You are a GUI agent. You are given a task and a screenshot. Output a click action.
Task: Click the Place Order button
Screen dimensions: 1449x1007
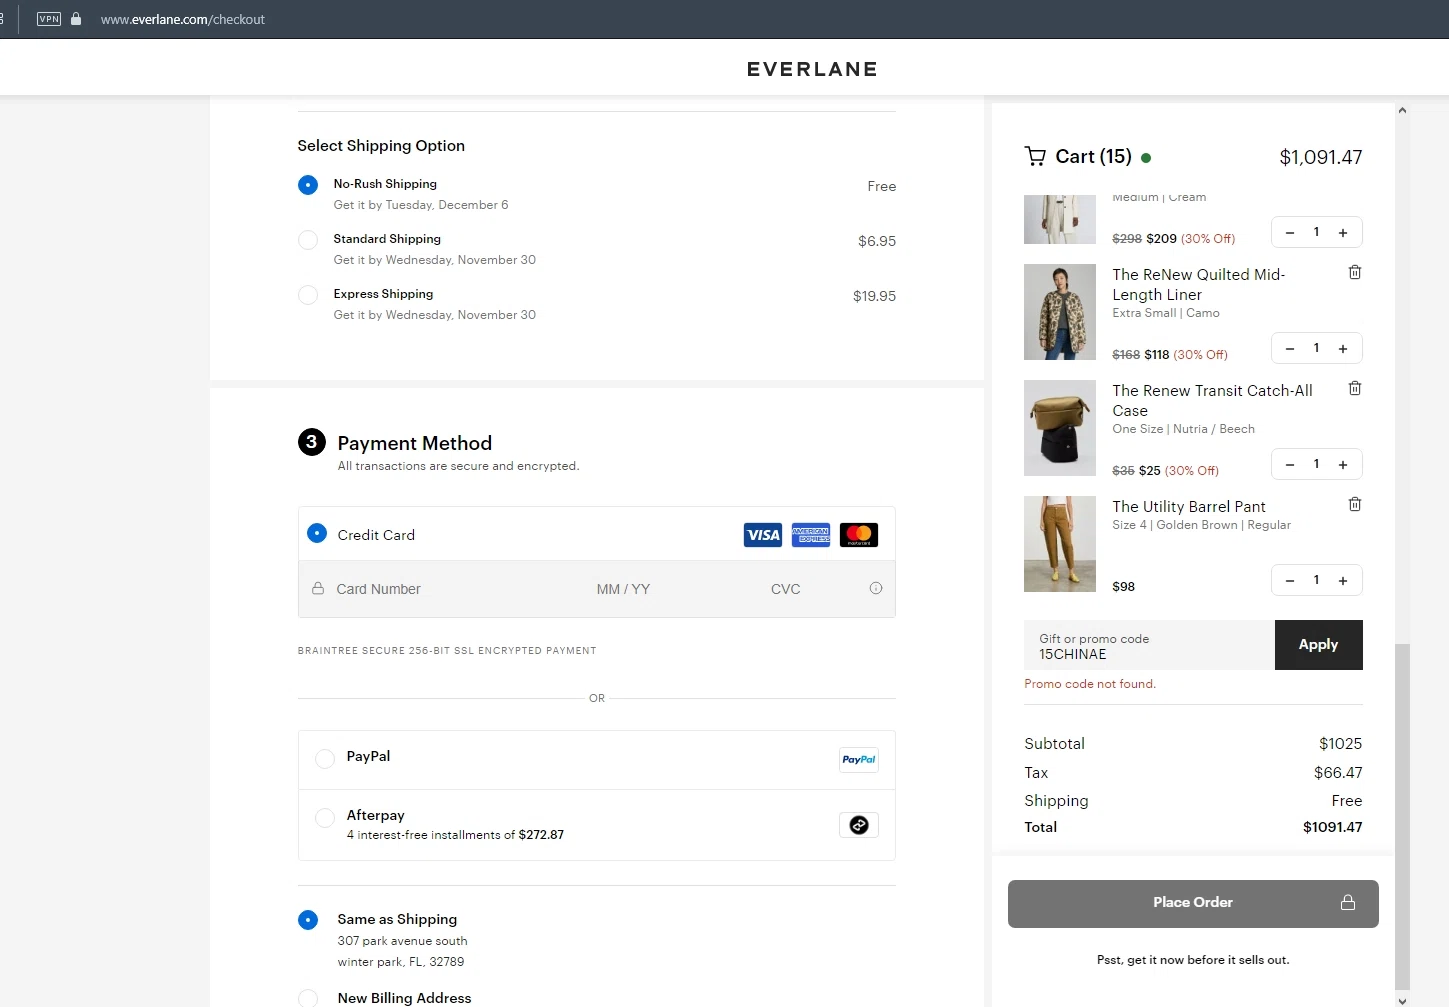[1193, 903]
